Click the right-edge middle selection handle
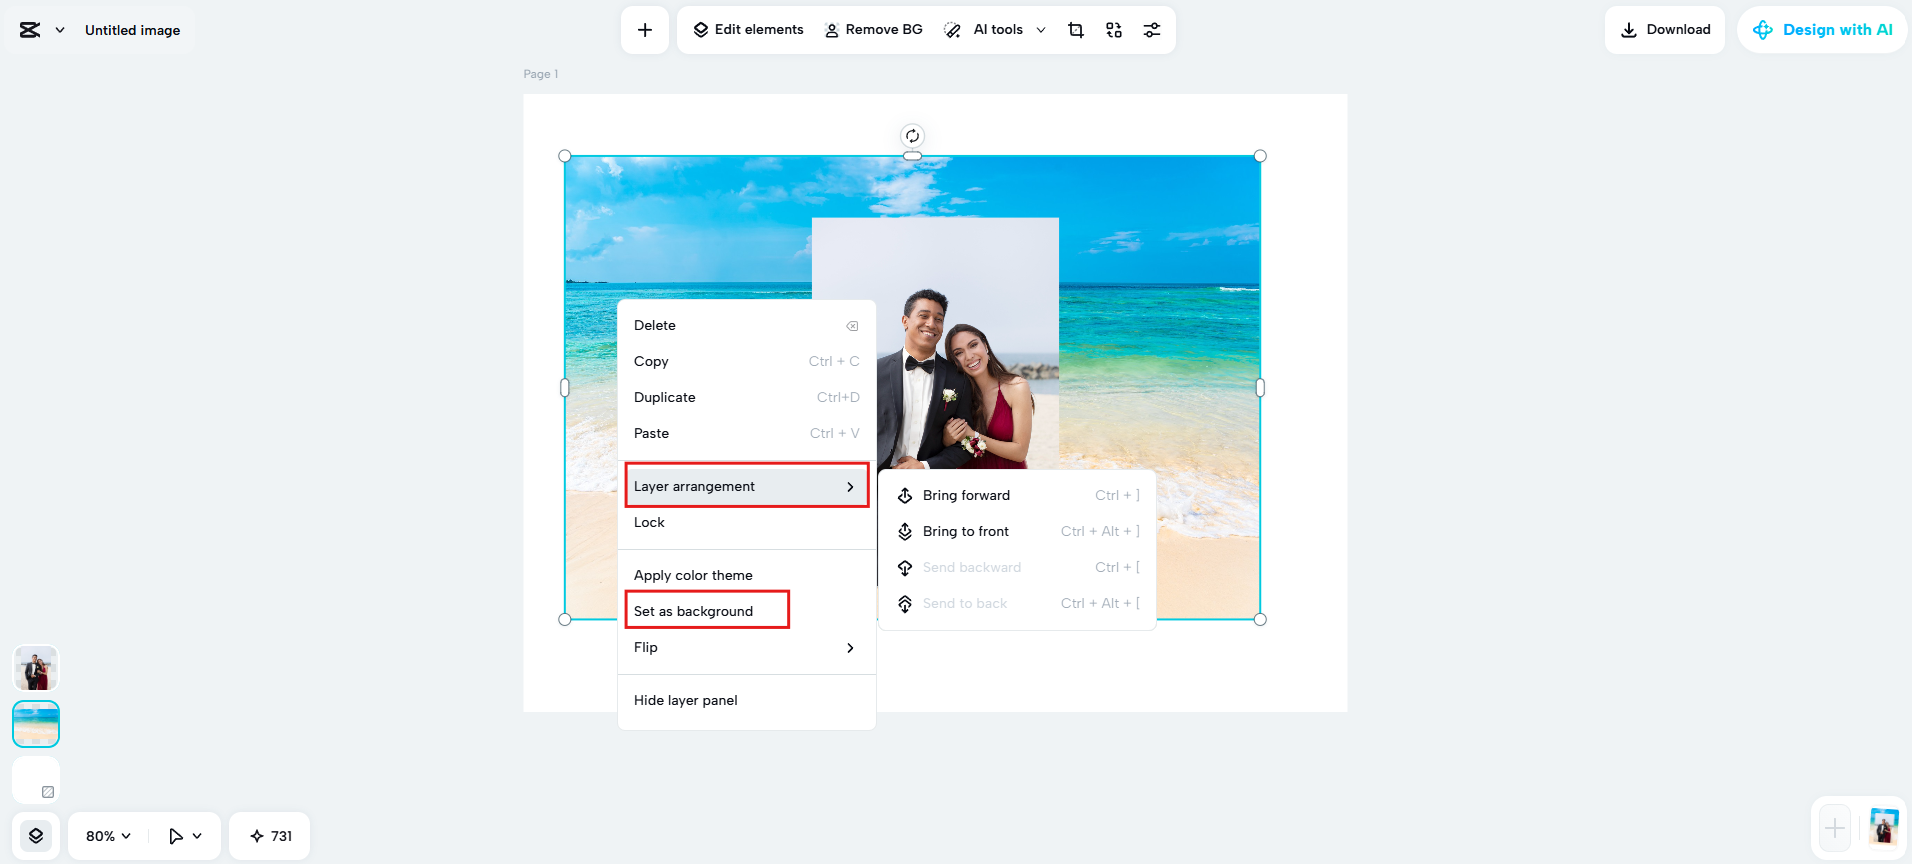 pos(1260,387)
